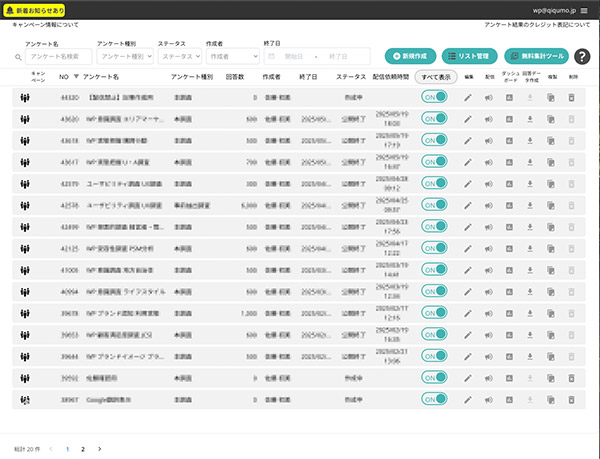Screen dimensions: 600x459
Task: Click the duplicate copy icon in second row
Action: (x=551, y=120)
